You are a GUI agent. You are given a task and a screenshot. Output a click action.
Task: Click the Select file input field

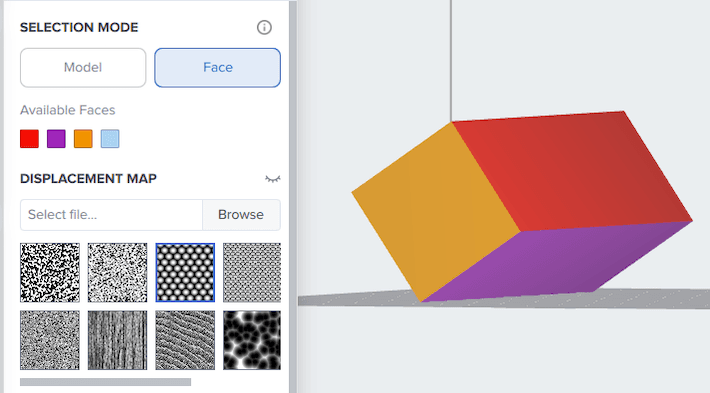(111, 215)
